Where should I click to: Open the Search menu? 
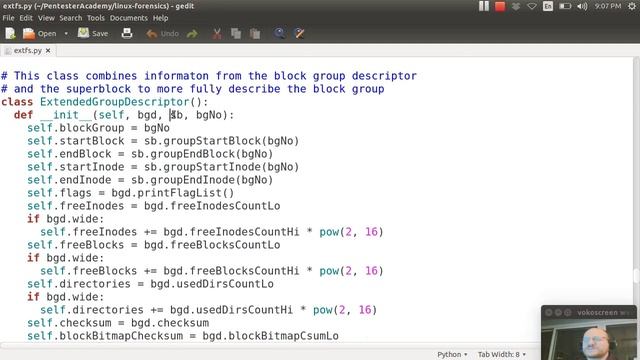pos(71,18)
